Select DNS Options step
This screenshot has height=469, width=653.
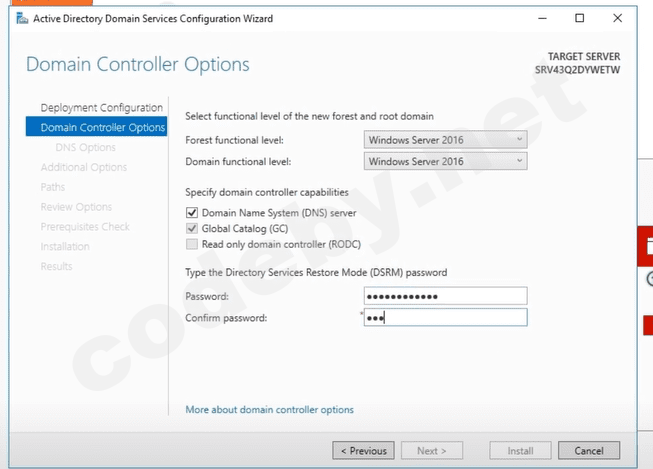tap(85, 147)
